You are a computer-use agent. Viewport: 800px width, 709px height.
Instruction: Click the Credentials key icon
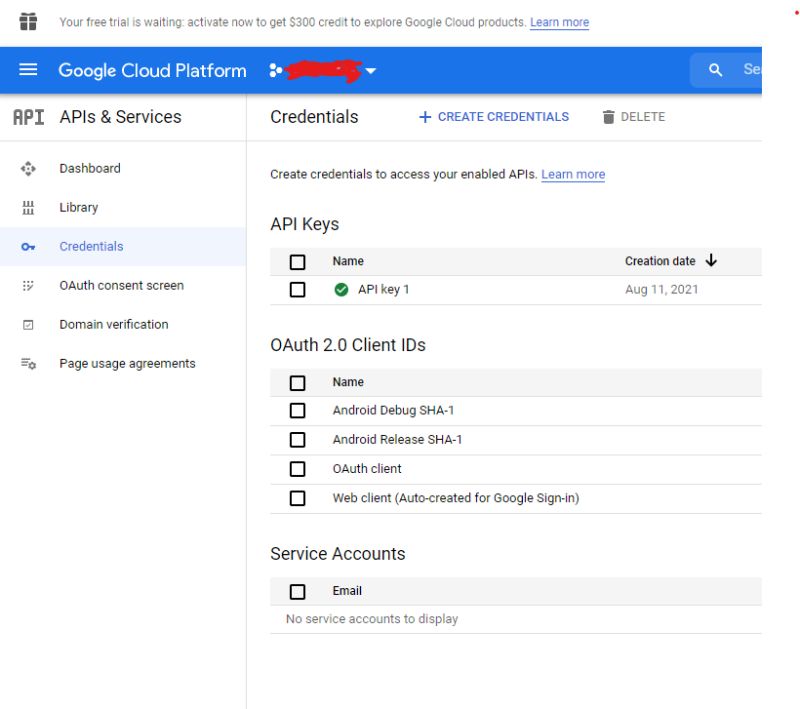28,247
